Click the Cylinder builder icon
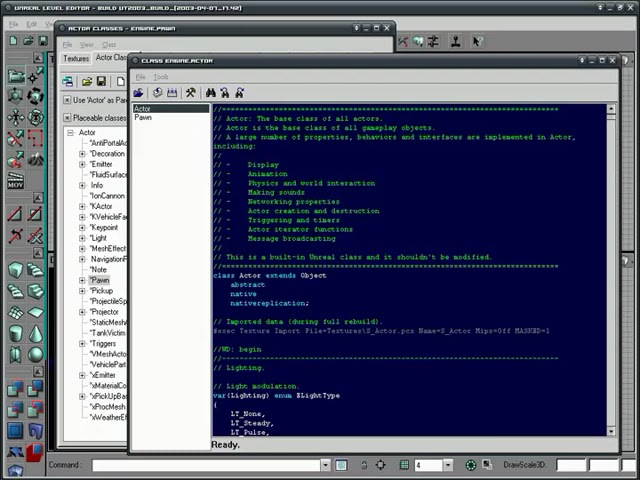The height and width of the screenshot is (480, 640). pyautogui.click(x=16, y=333)
